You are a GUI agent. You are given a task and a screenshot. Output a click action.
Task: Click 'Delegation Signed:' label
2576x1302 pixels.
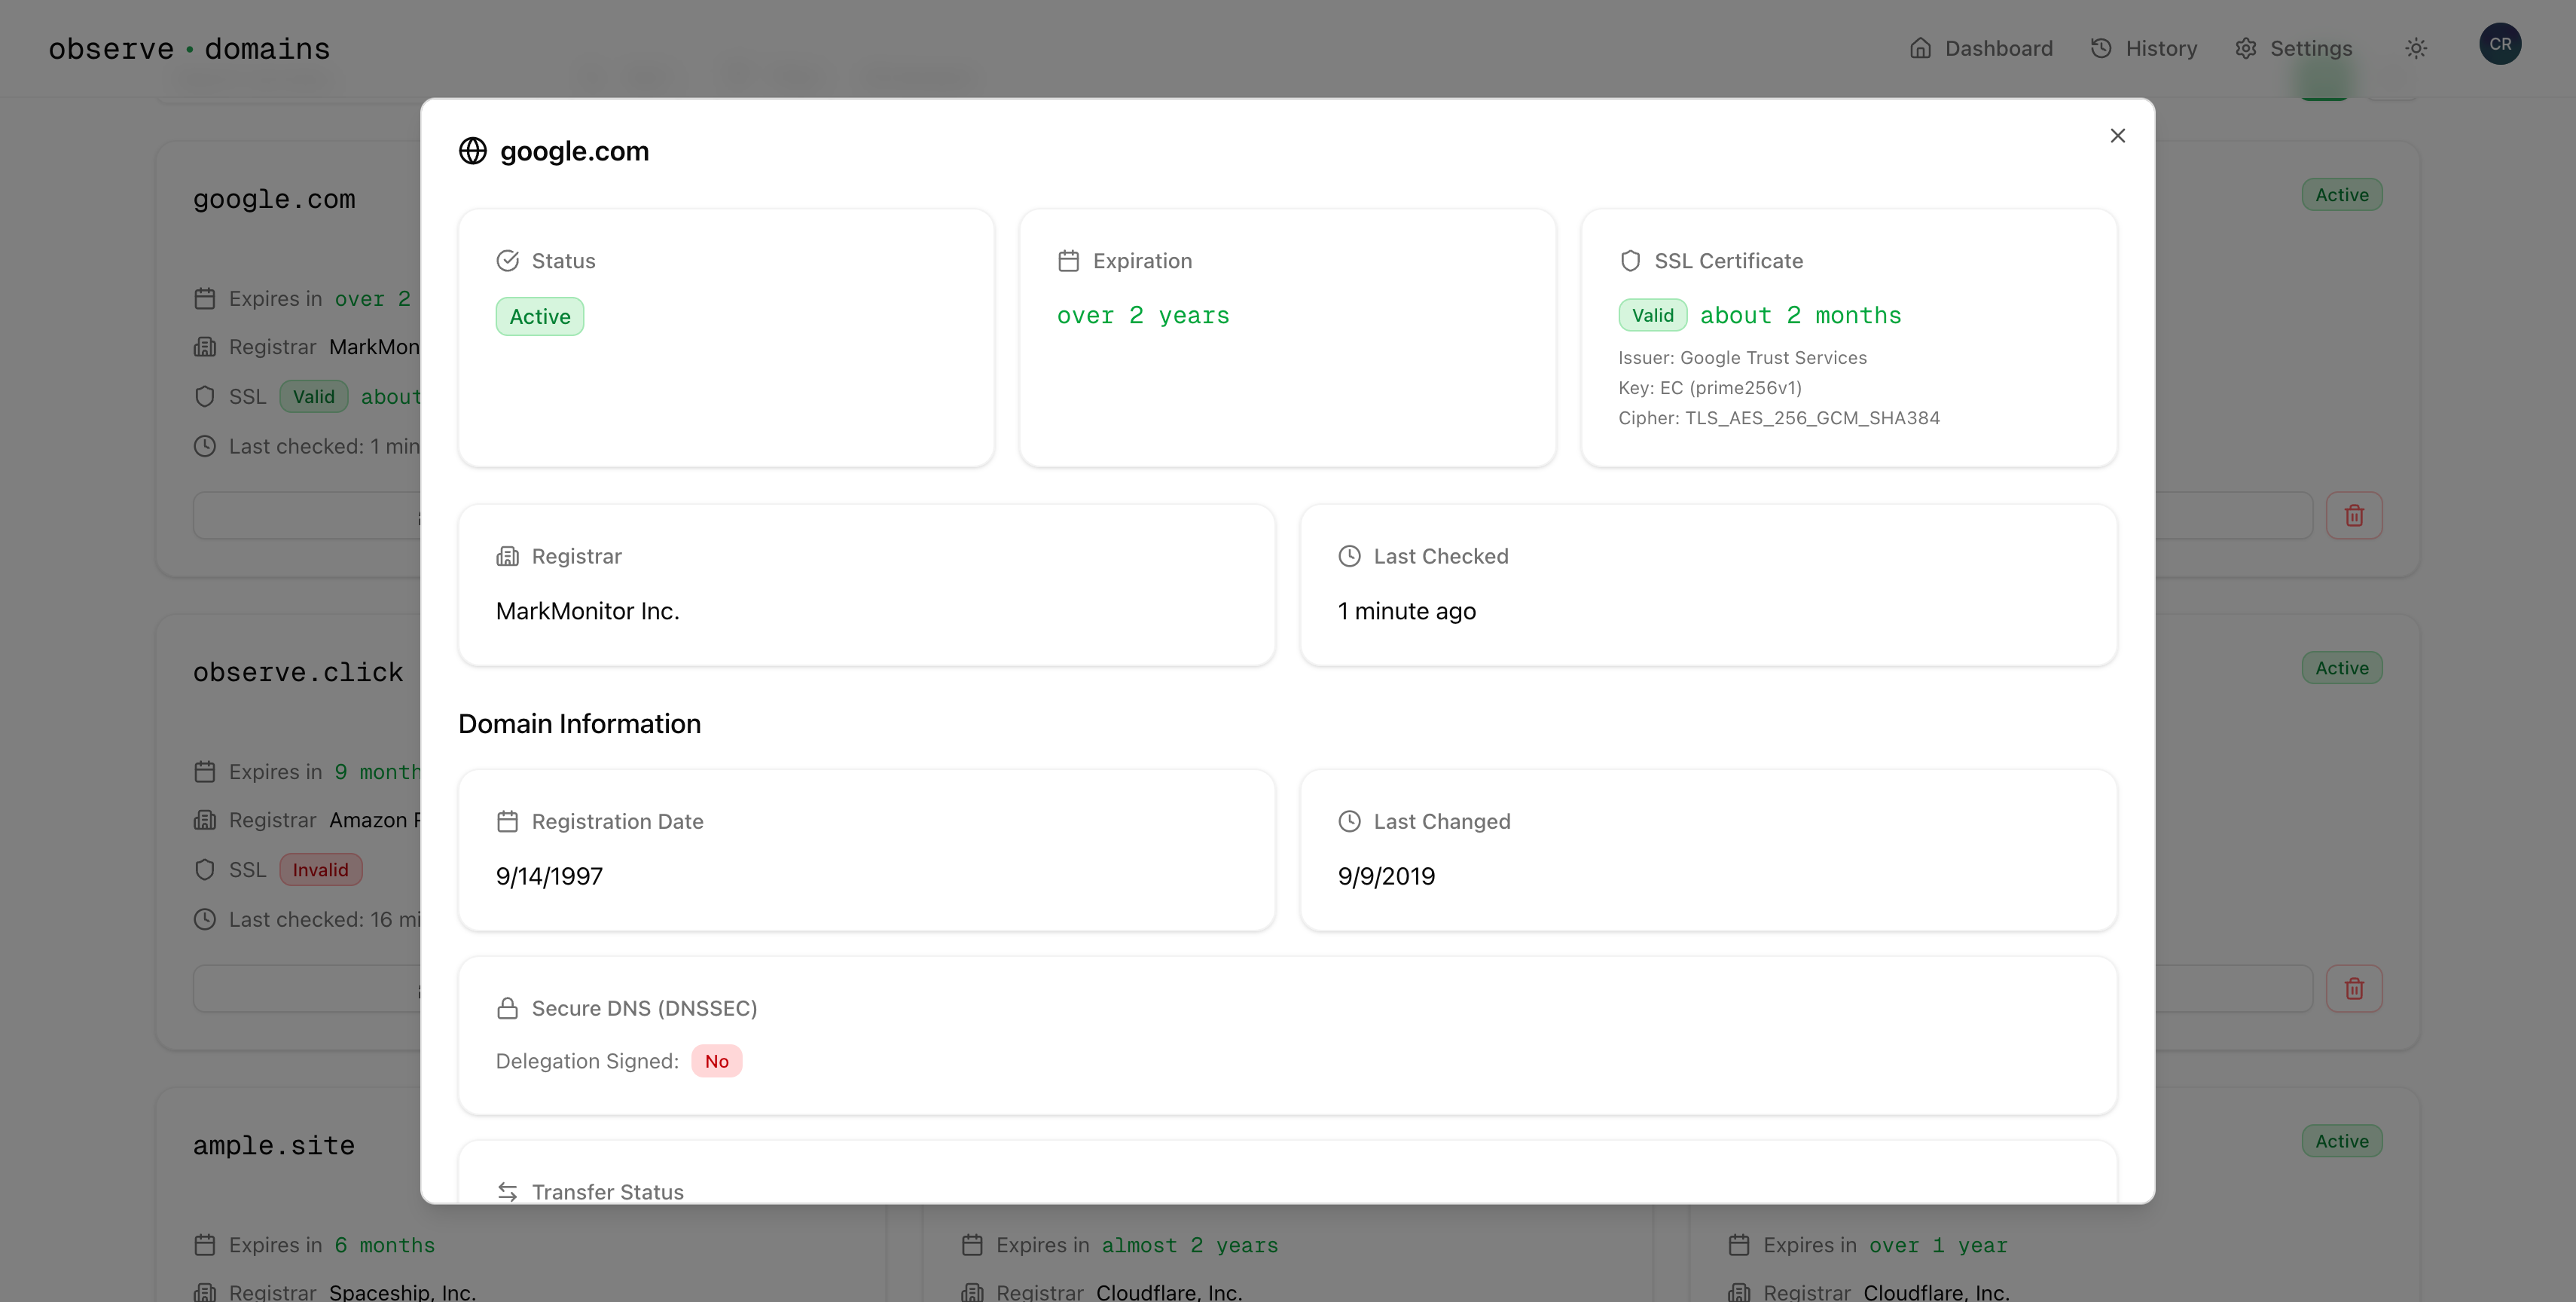tap(587, 1061)
